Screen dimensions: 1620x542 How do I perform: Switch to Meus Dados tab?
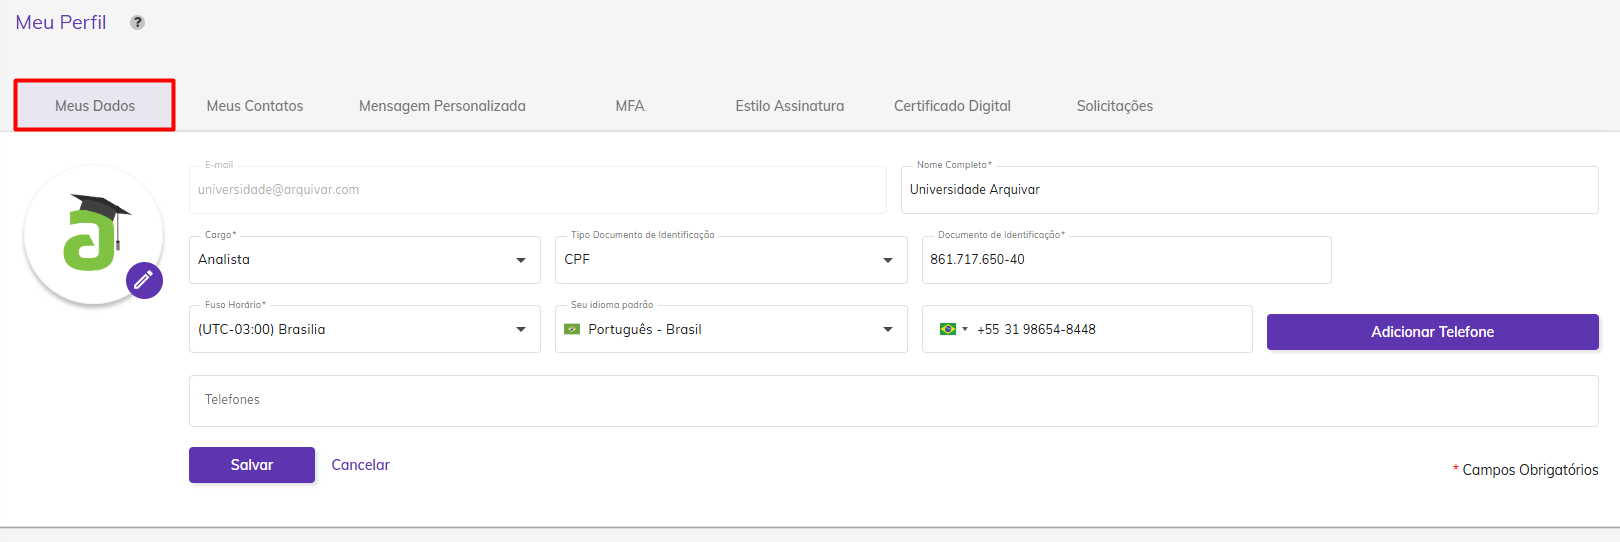click(x=95, y=105)
